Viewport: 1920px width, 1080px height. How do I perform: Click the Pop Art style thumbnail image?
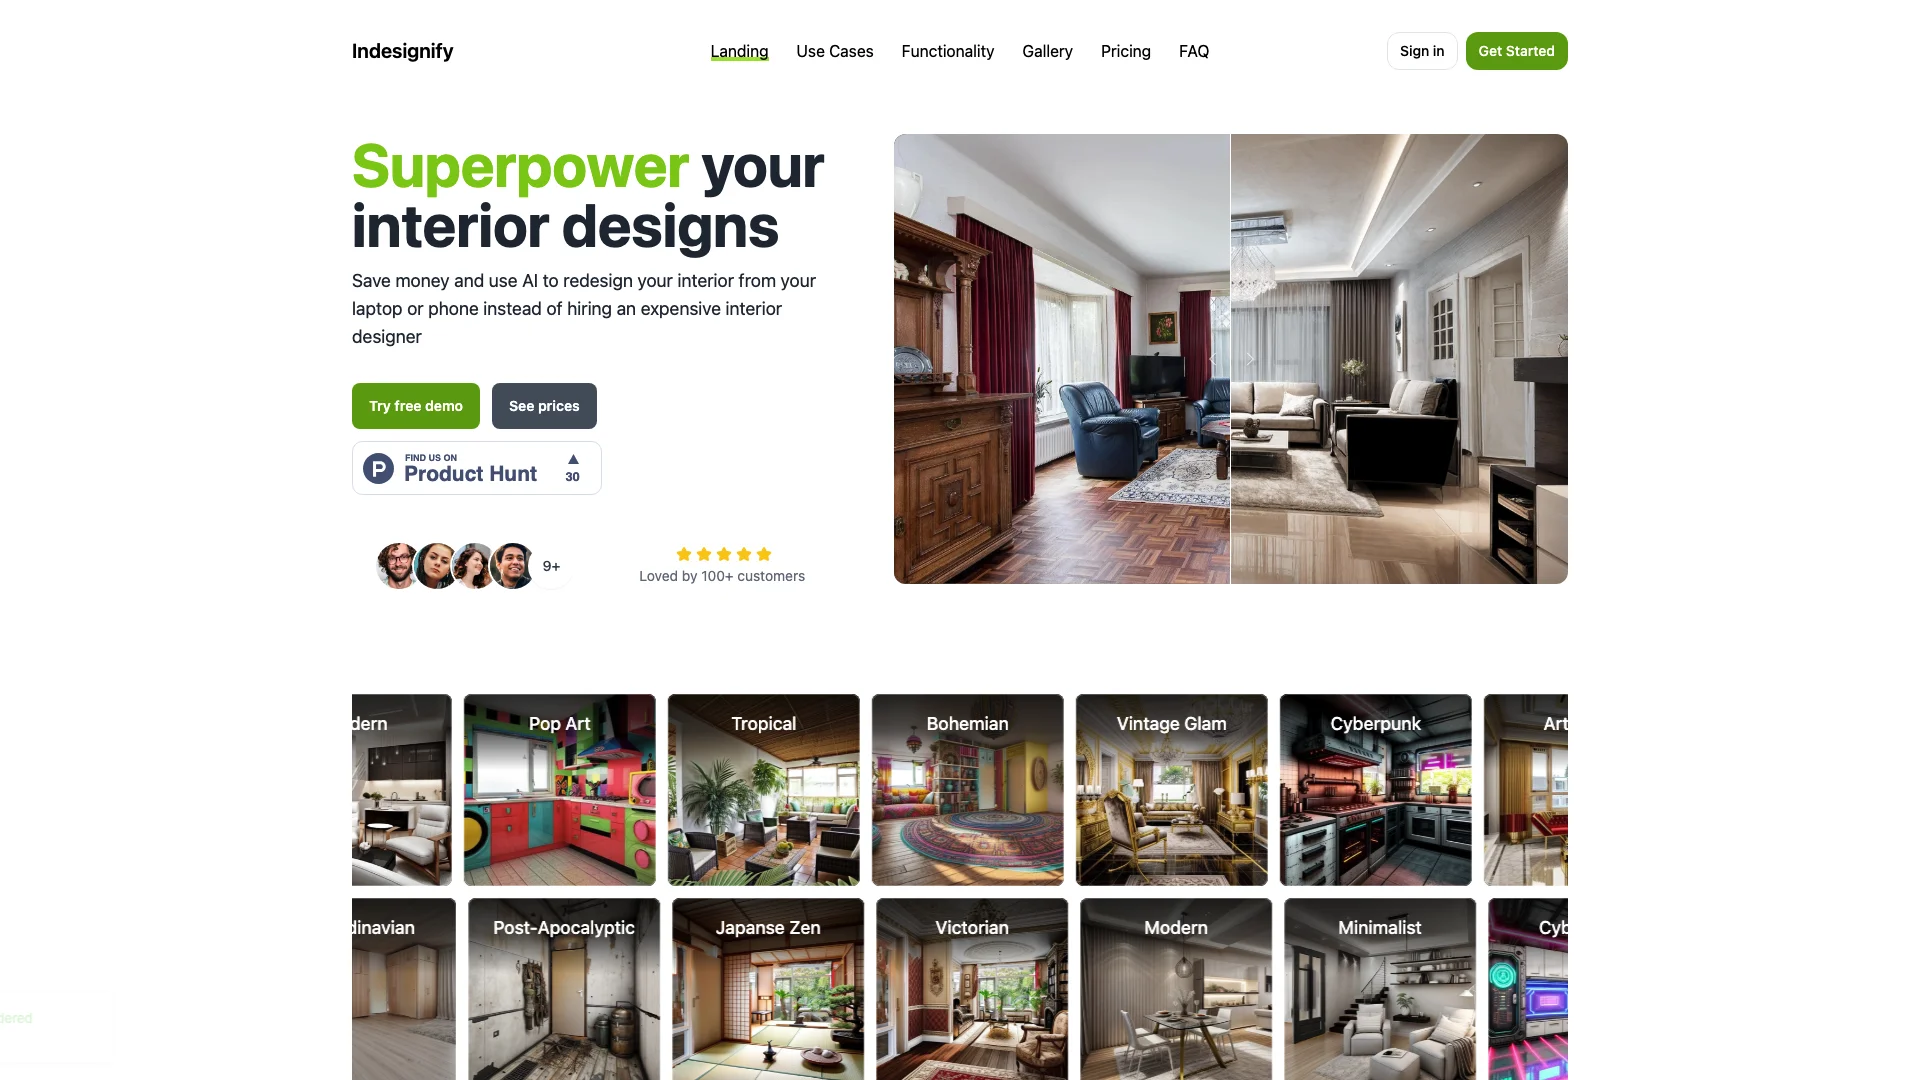point(559,789)
